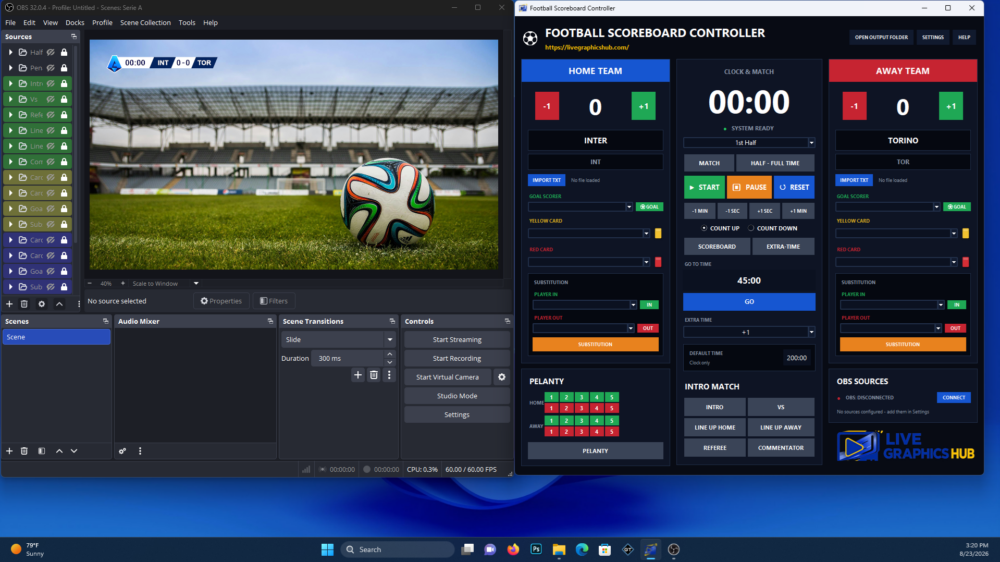Add a transition with the plus icon
The image size is (1000, 562).
click(x=358, y=375)
